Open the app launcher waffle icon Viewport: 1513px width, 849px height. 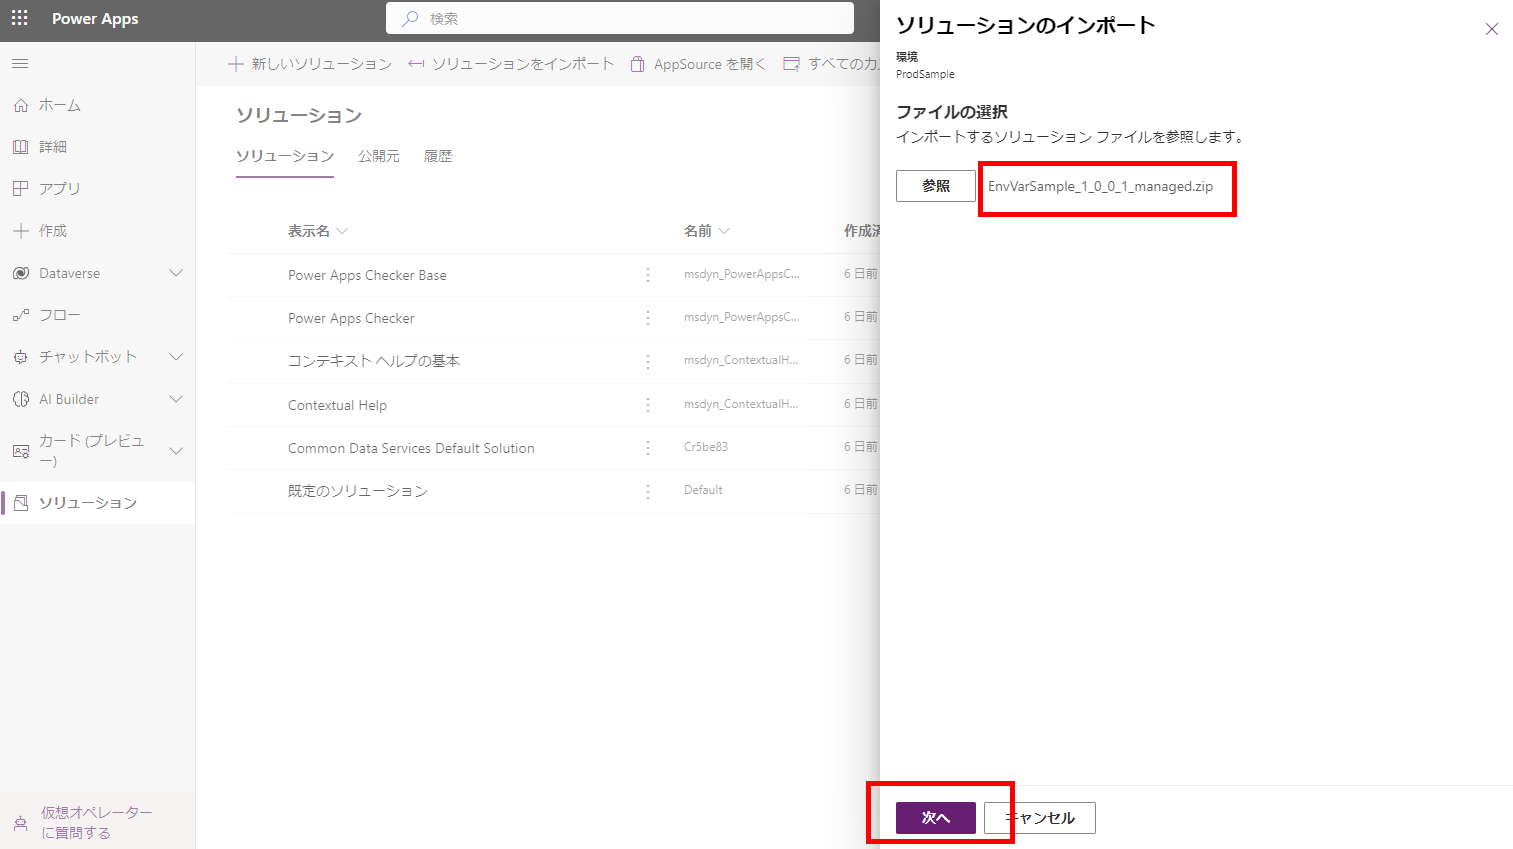click(x=19, y=18)
